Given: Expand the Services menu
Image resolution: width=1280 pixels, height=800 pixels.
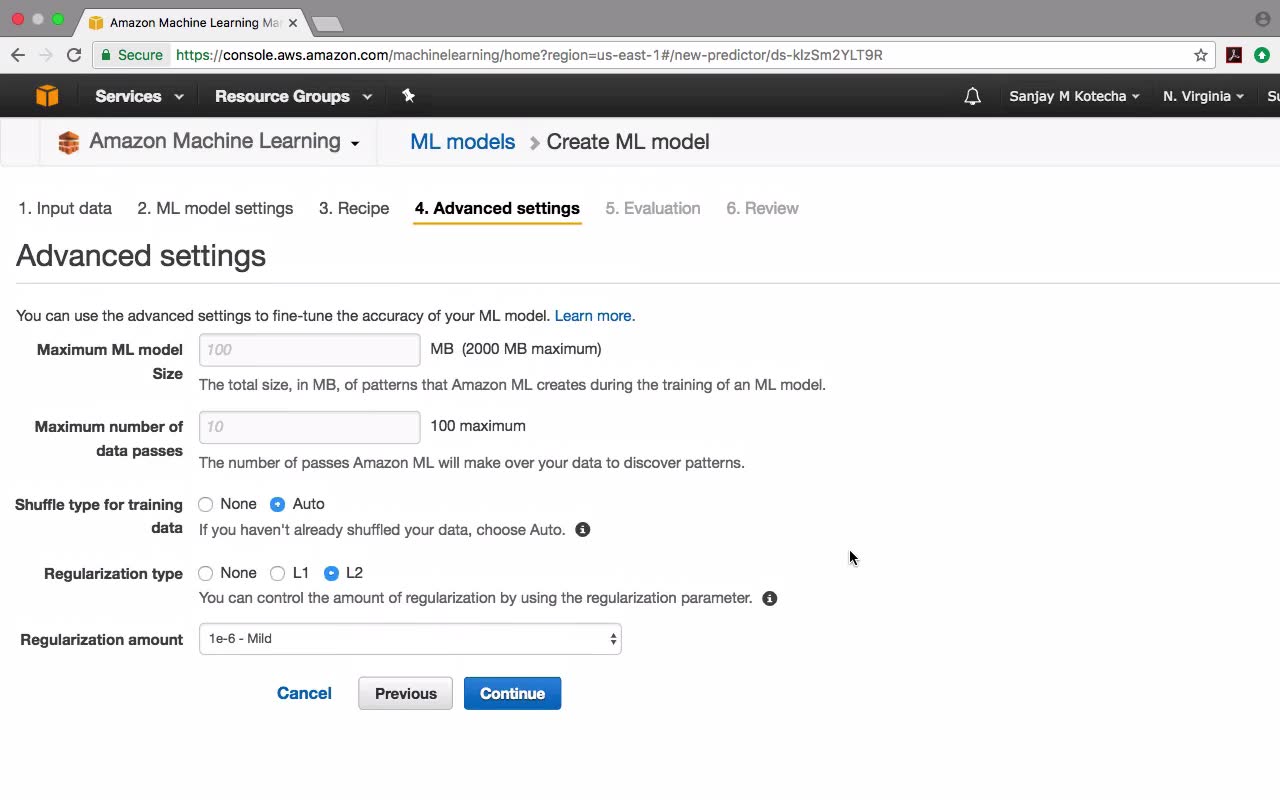Looking at the screenshot, I should coord(139,97).
